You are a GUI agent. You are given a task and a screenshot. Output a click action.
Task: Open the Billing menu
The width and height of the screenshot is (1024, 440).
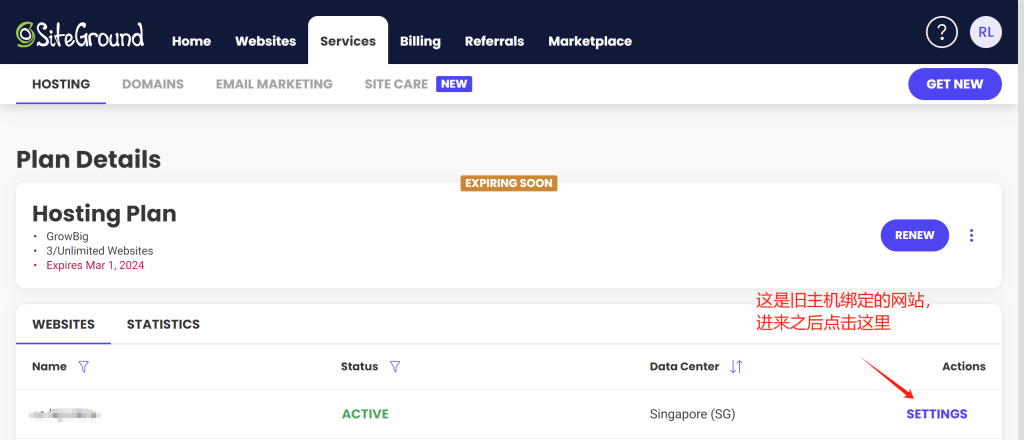click(420, 41)
